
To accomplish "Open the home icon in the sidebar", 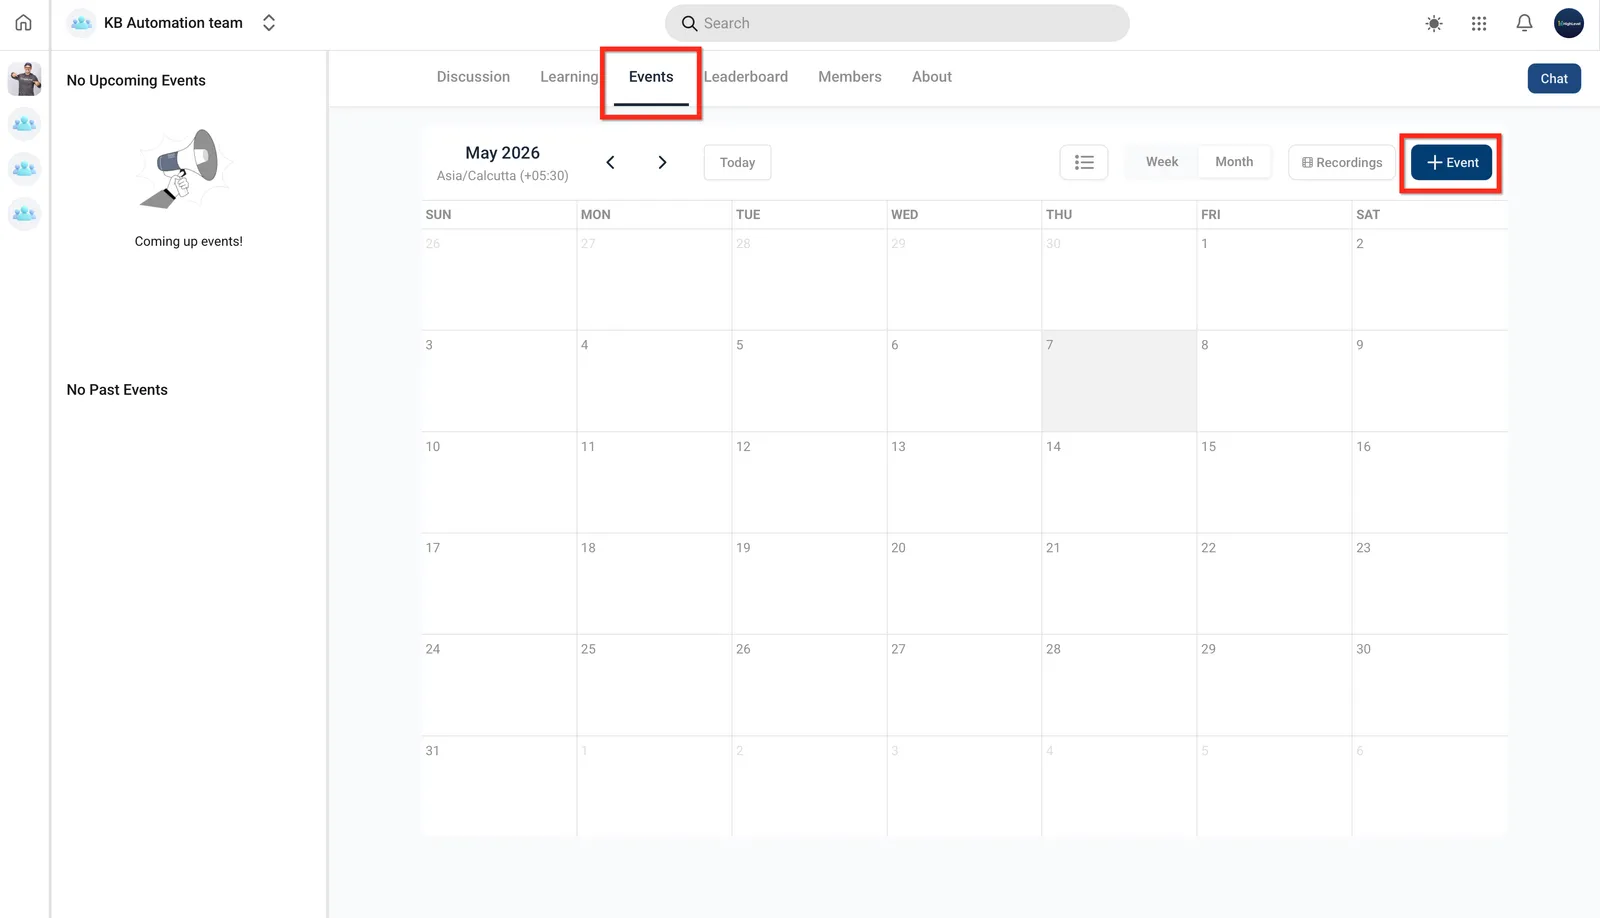I will pyautogui.click(x=24, y=22).
